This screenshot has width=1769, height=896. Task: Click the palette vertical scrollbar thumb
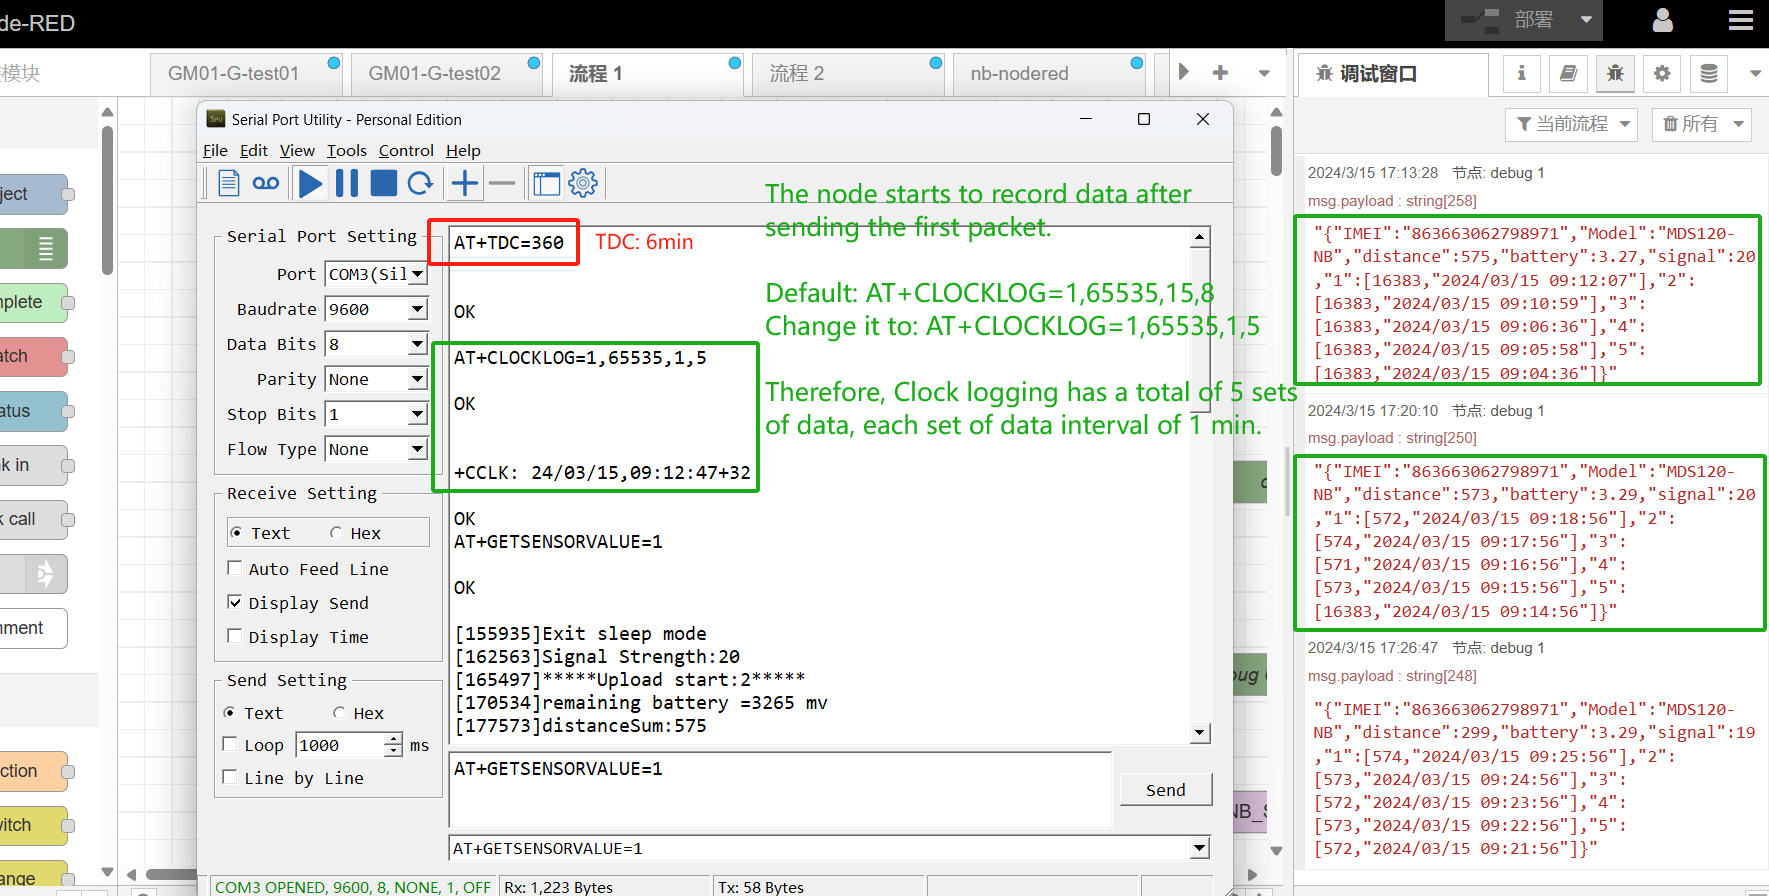click(108, 198)
